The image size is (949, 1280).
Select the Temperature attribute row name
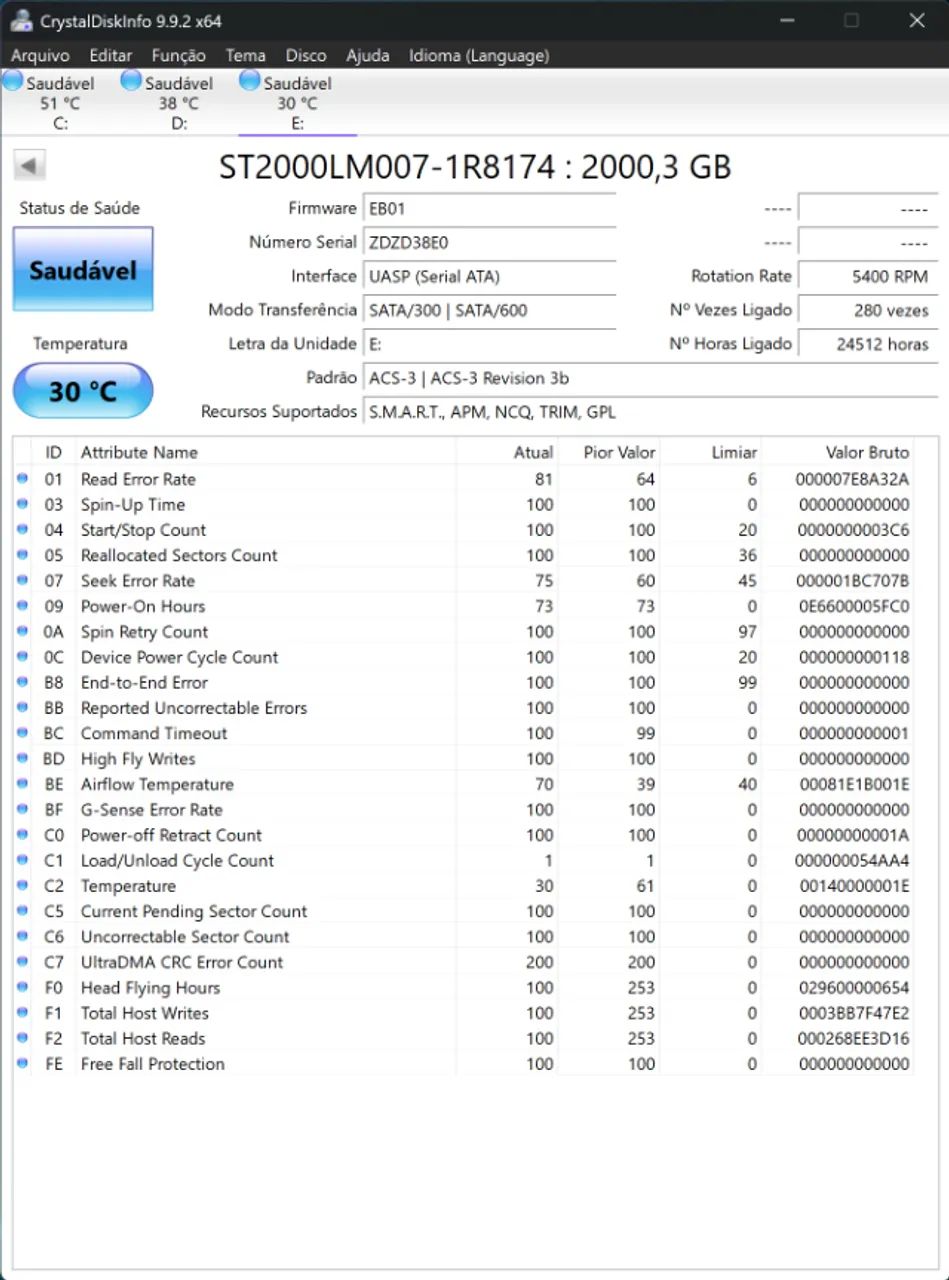pyautogui.click(x=128, y=886)
